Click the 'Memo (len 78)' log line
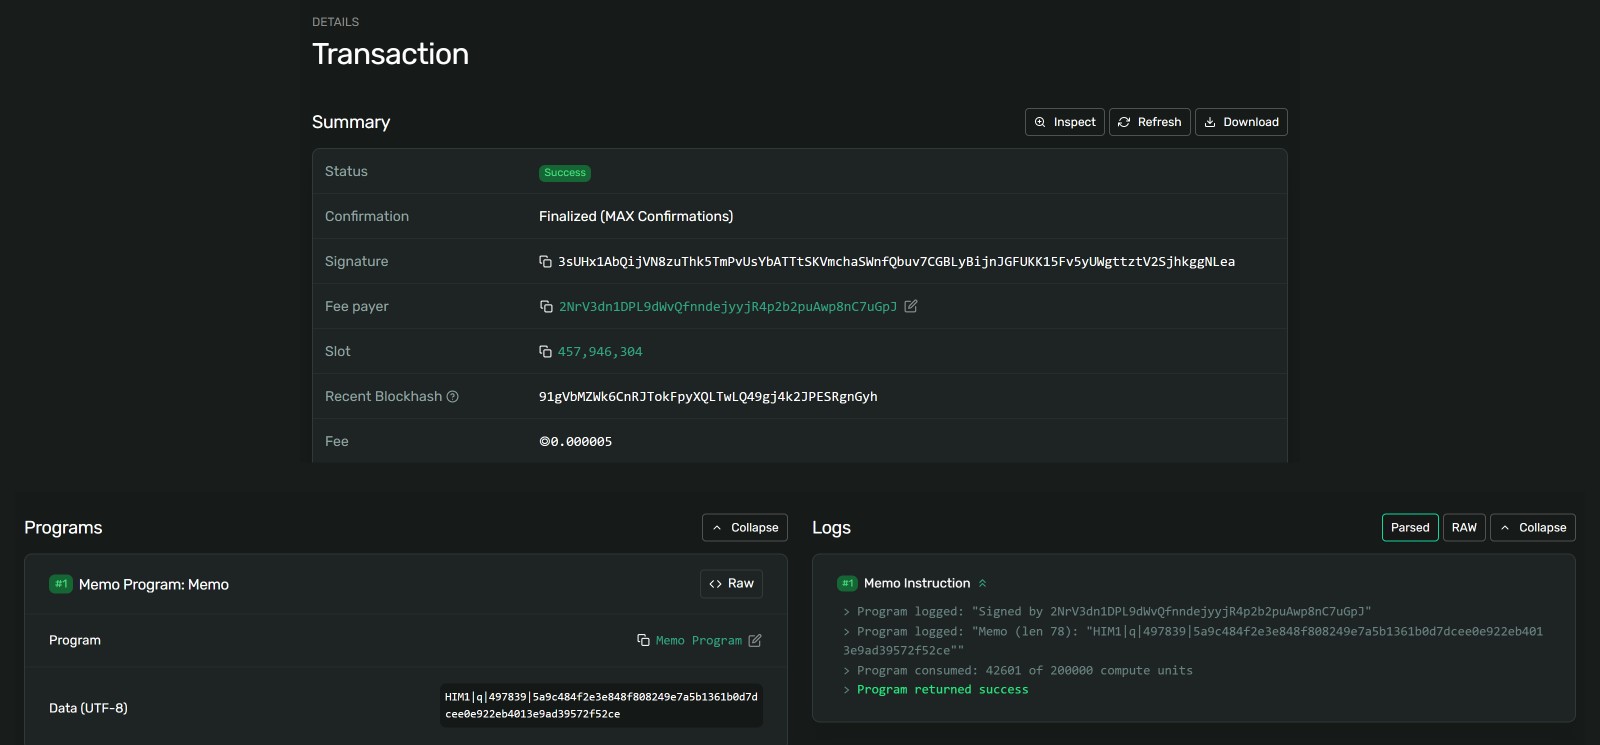 point(1193,641)
